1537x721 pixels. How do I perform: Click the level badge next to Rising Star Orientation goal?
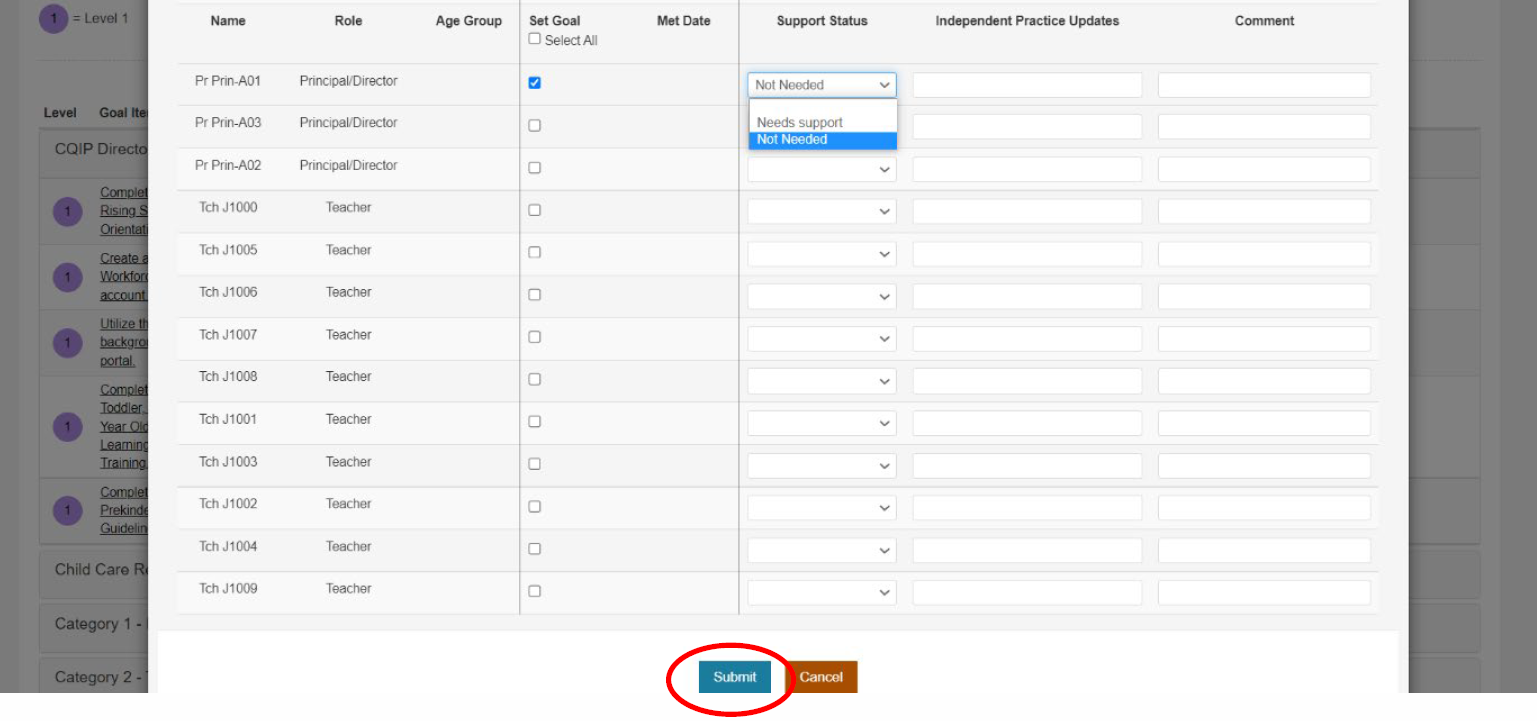point(67,211)
